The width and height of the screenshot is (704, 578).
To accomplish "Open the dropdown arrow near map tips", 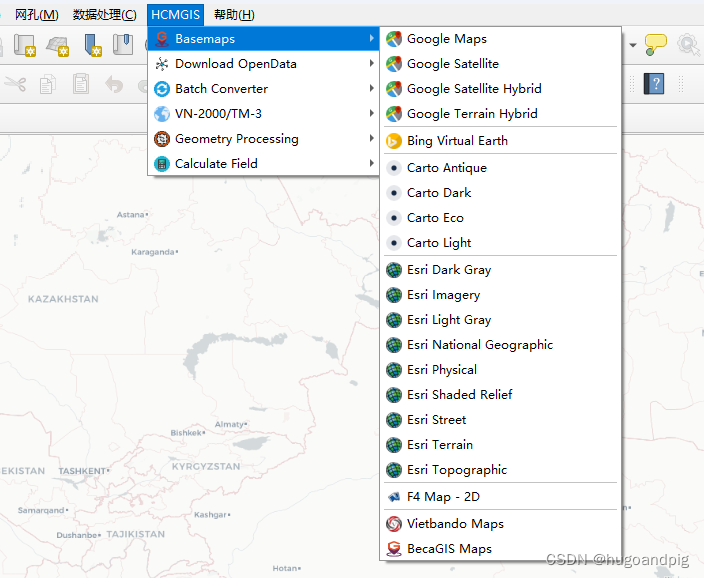I will click(x=633, y=45).
